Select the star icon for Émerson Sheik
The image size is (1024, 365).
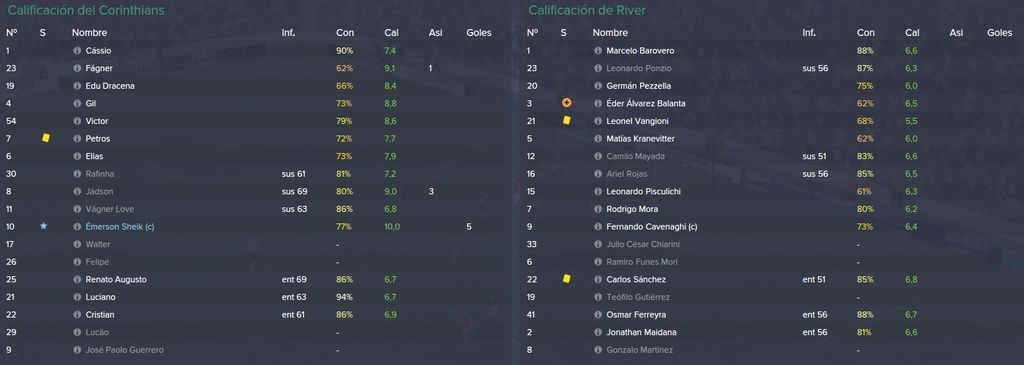coord(43,226)
